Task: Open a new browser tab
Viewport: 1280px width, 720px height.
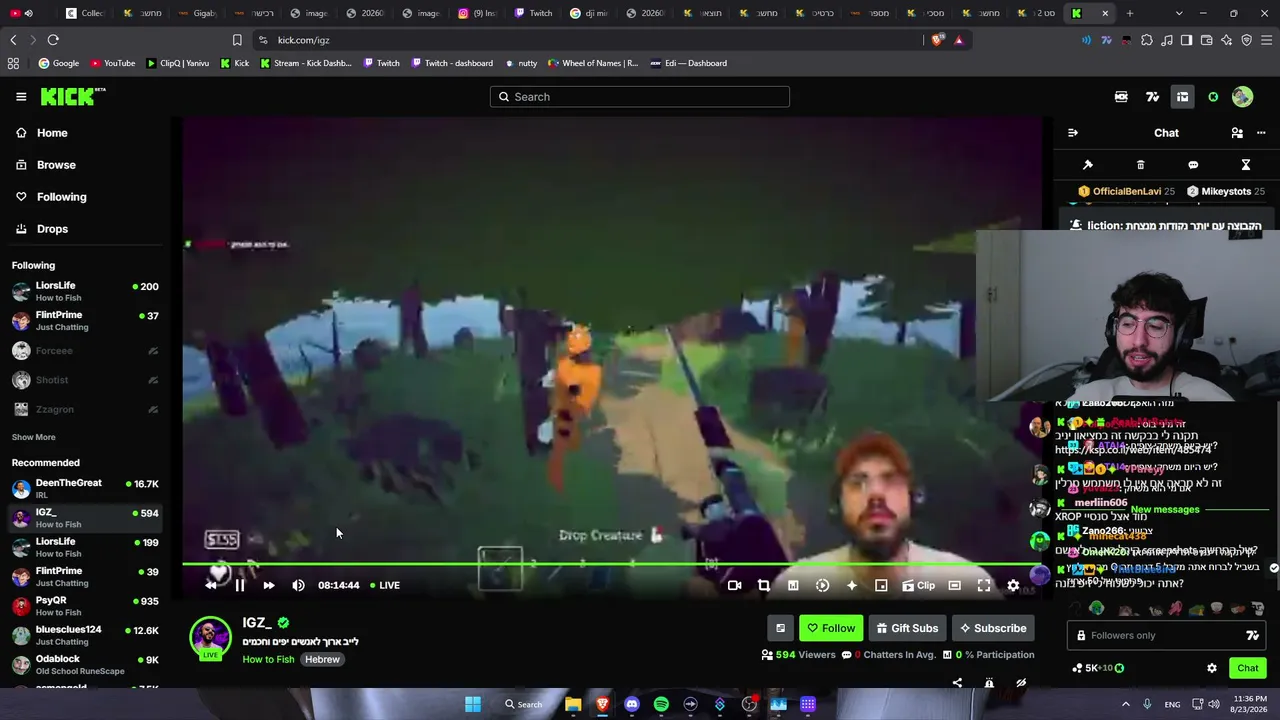Action: (x=1130, y=13)
